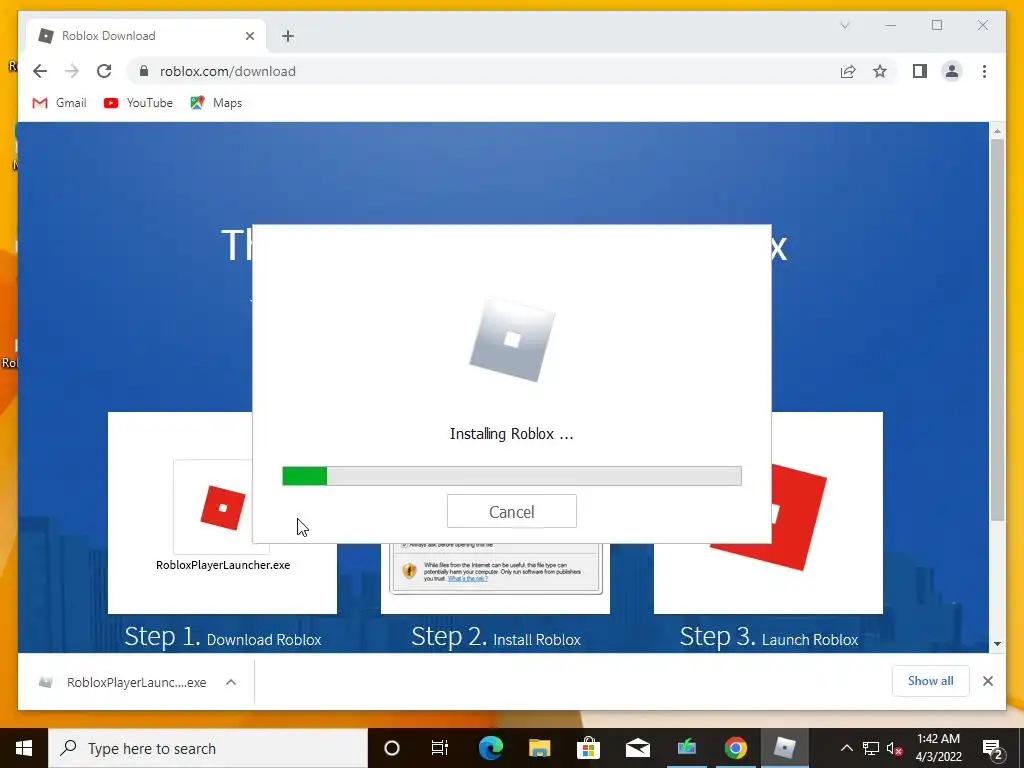Click the network icon in system tray
The height and width of the screenshot is (768, 1024).
[871, 748]
